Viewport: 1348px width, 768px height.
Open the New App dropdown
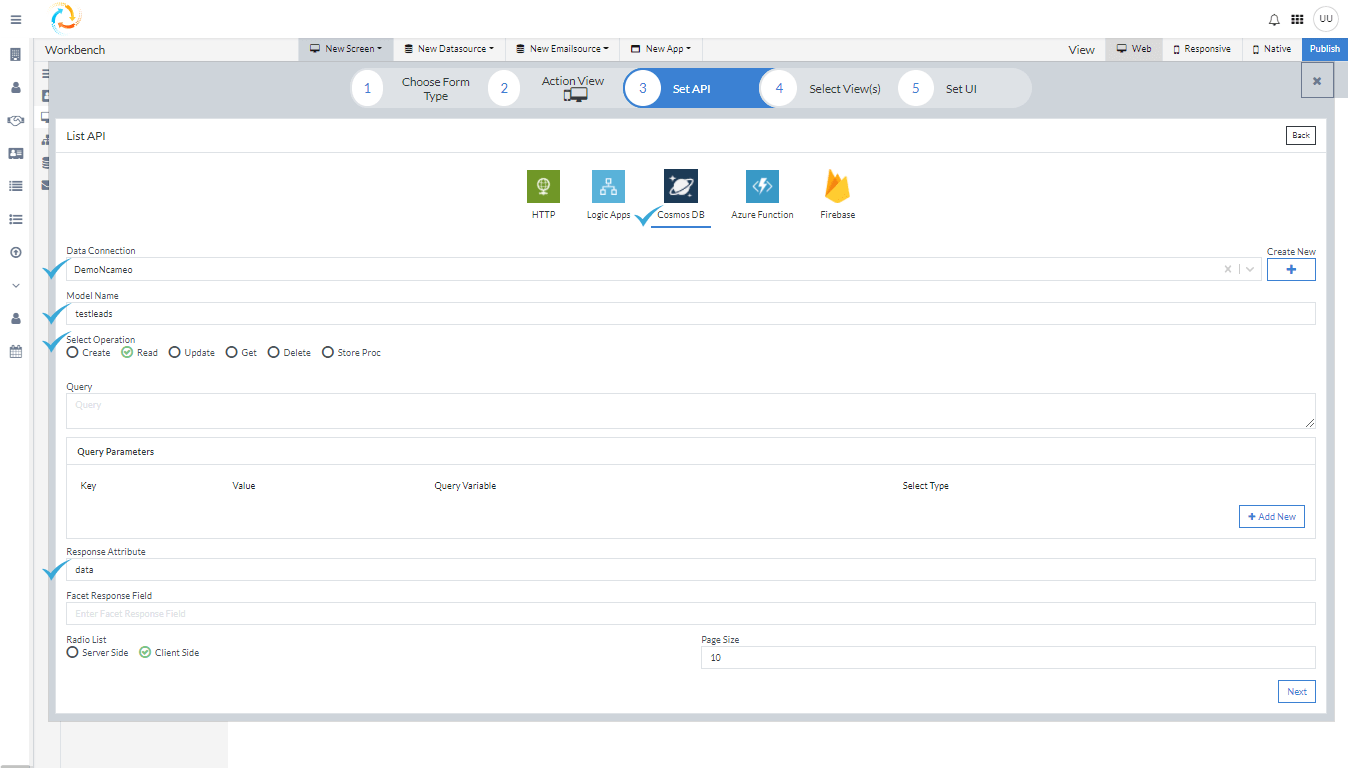click(x=661, y=49)
